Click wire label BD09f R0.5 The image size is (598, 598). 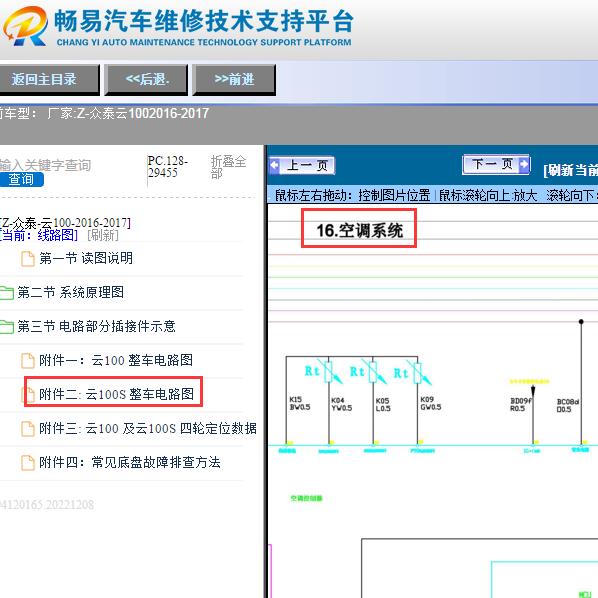[x=520, y=405]
